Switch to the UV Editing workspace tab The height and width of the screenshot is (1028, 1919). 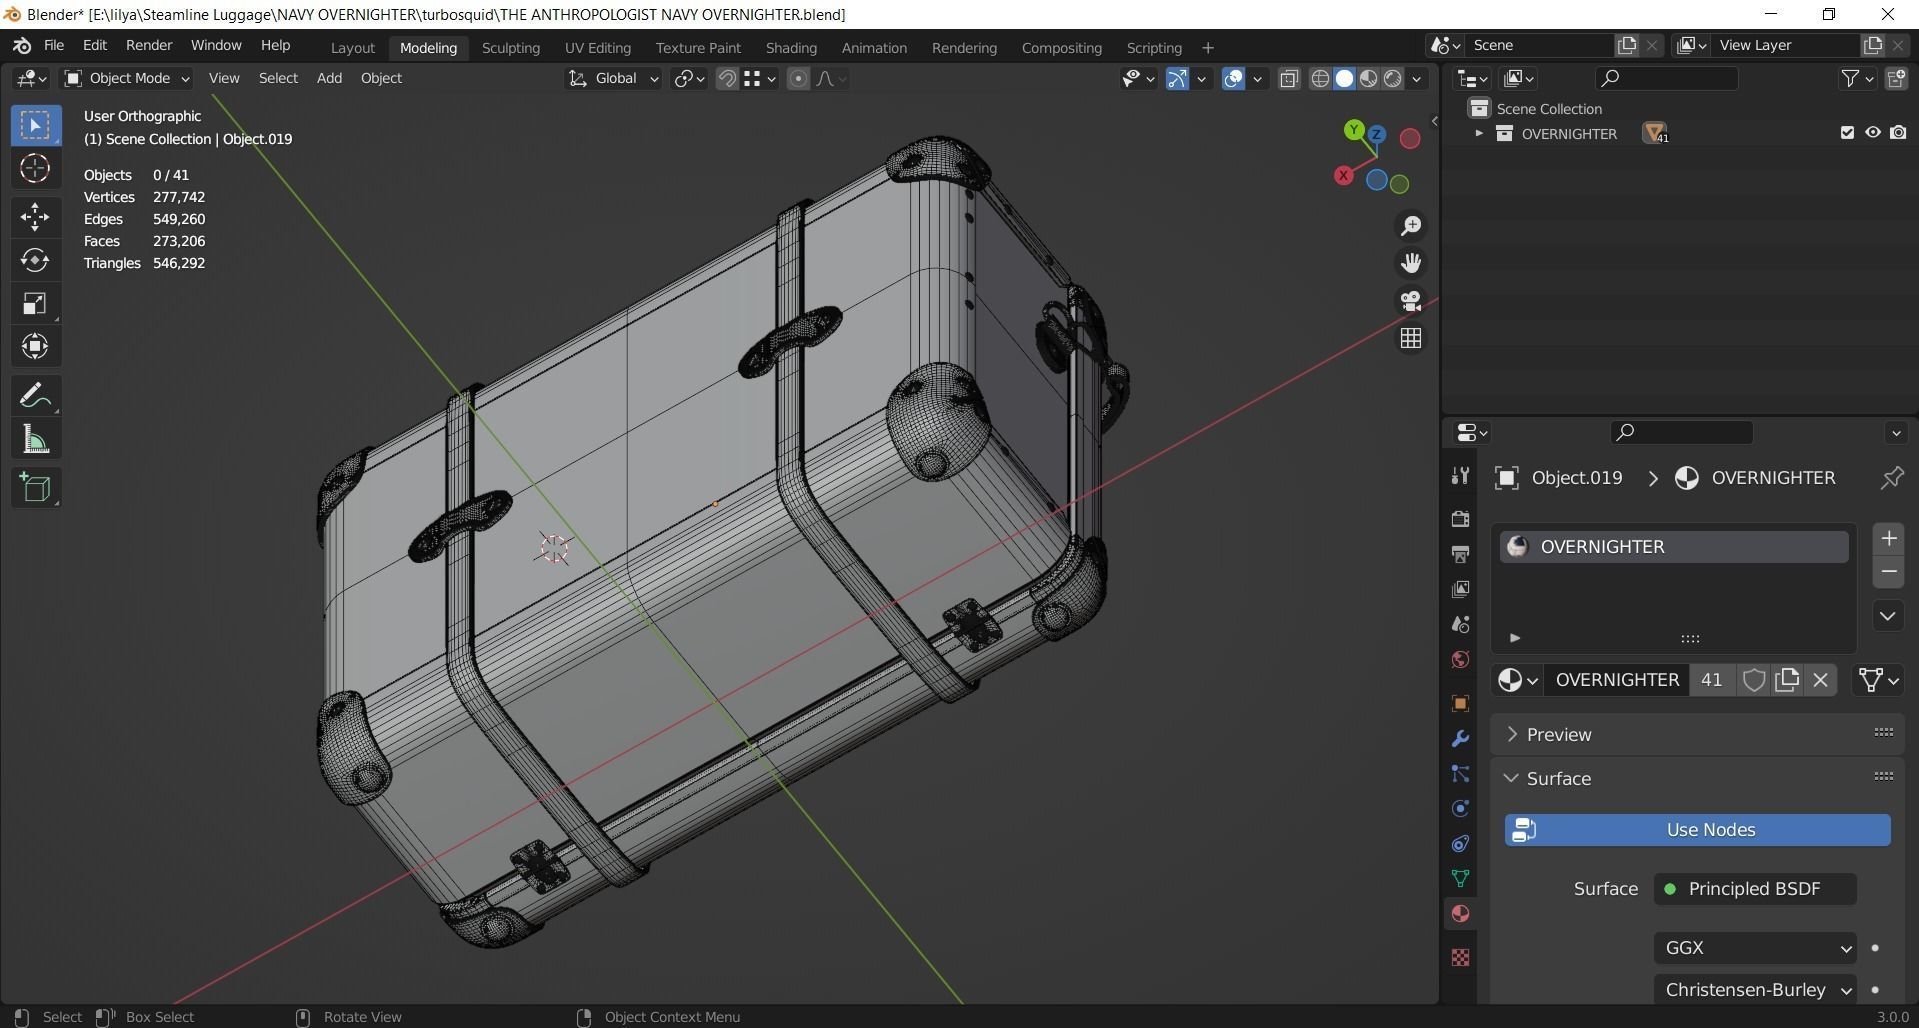pyautogui.click(x=597, y=48)
